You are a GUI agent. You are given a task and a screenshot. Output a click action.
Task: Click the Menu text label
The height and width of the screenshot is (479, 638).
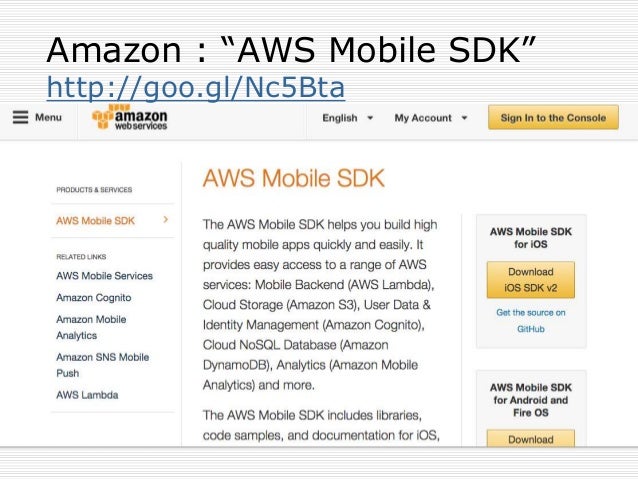click(x=48, y=117)
